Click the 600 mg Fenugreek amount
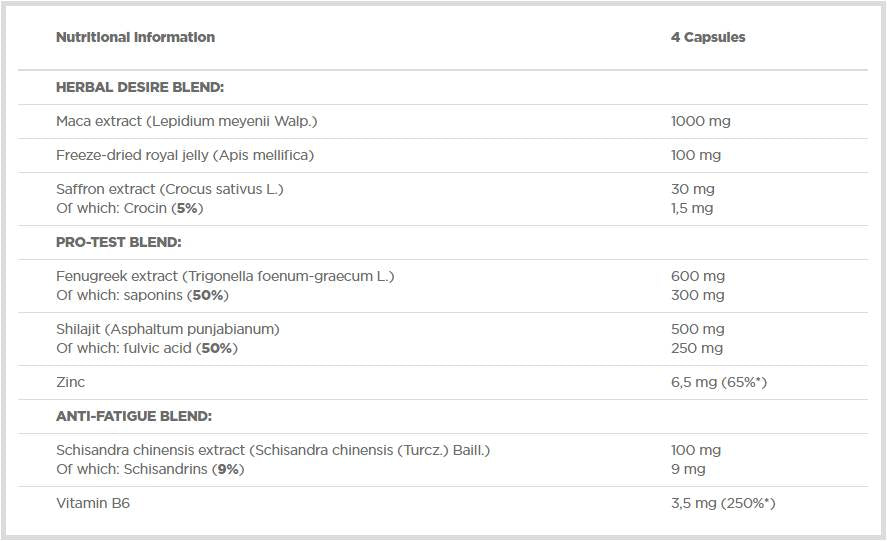This screenshot has height=541, width=887. 697,276
